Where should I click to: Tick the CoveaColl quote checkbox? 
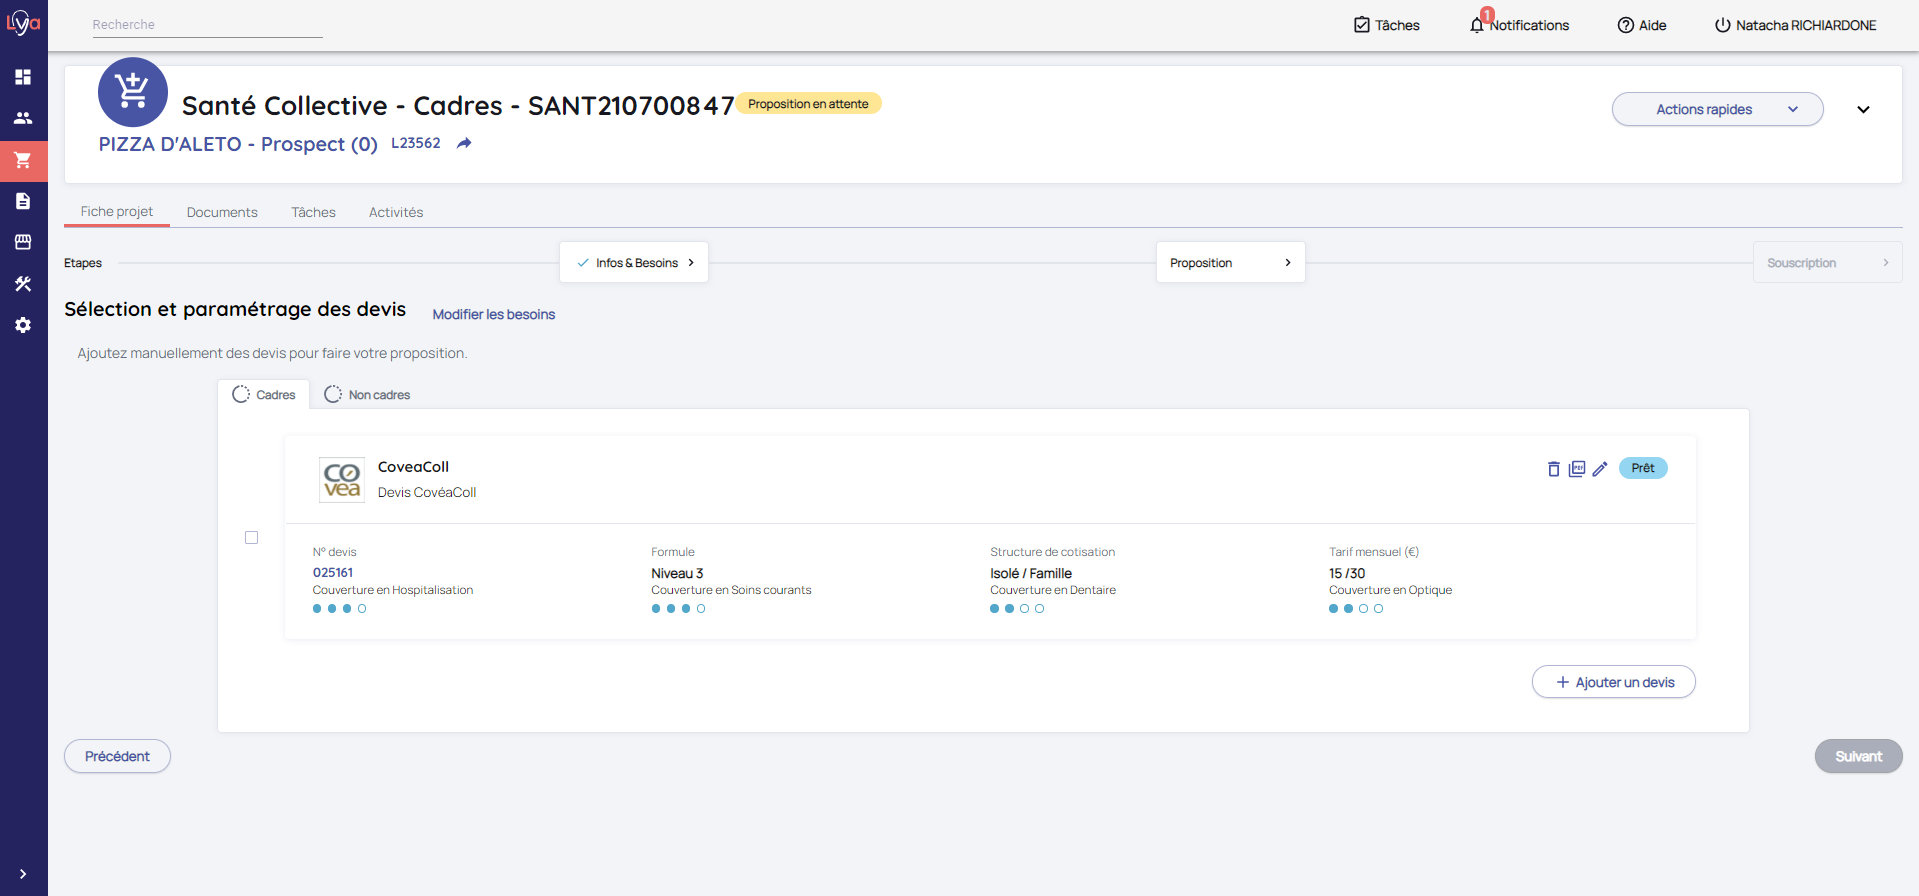(x=252, y=538)
